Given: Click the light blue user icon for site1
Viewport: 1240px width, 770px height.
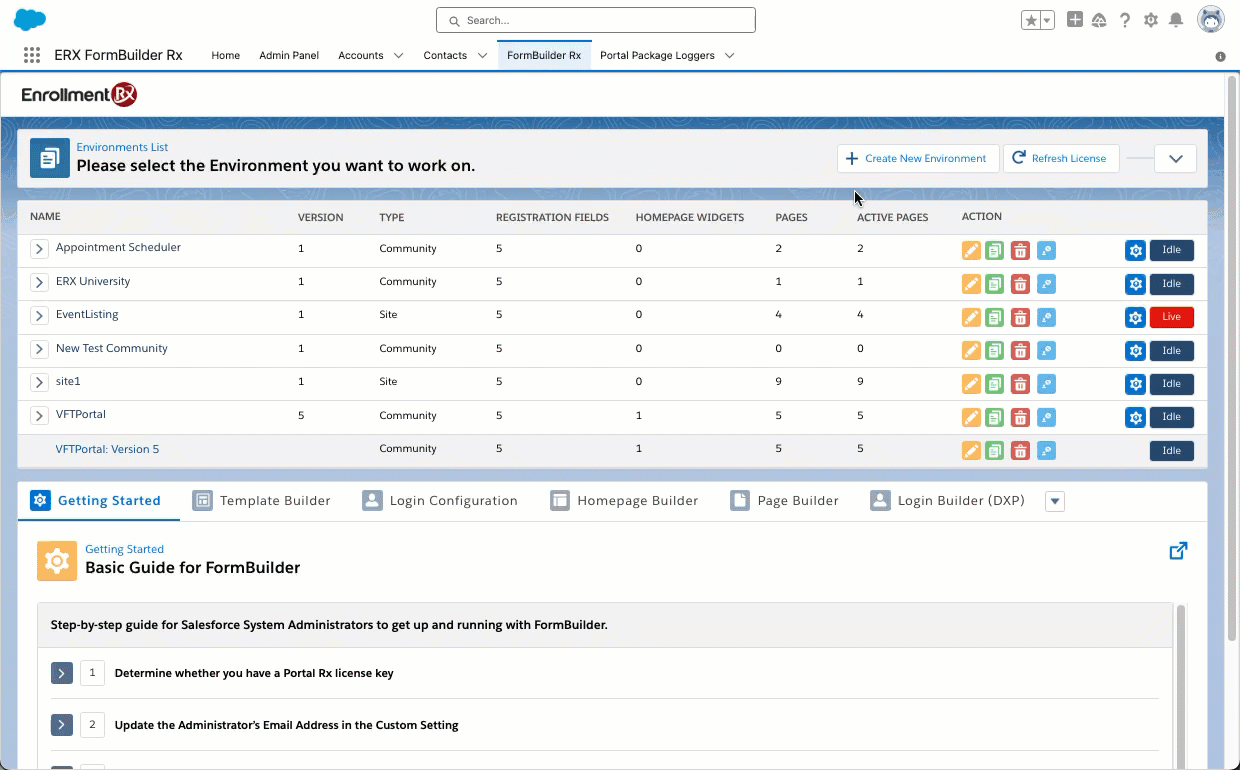Looking at the screenshot, I should tap(1046, 384).
